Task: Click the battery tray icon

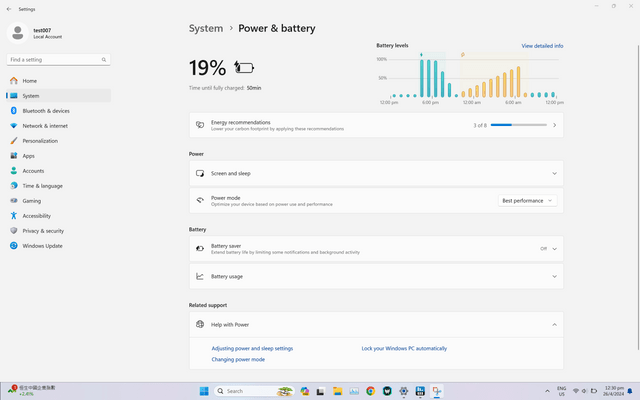Action: [x=594, y=391]
